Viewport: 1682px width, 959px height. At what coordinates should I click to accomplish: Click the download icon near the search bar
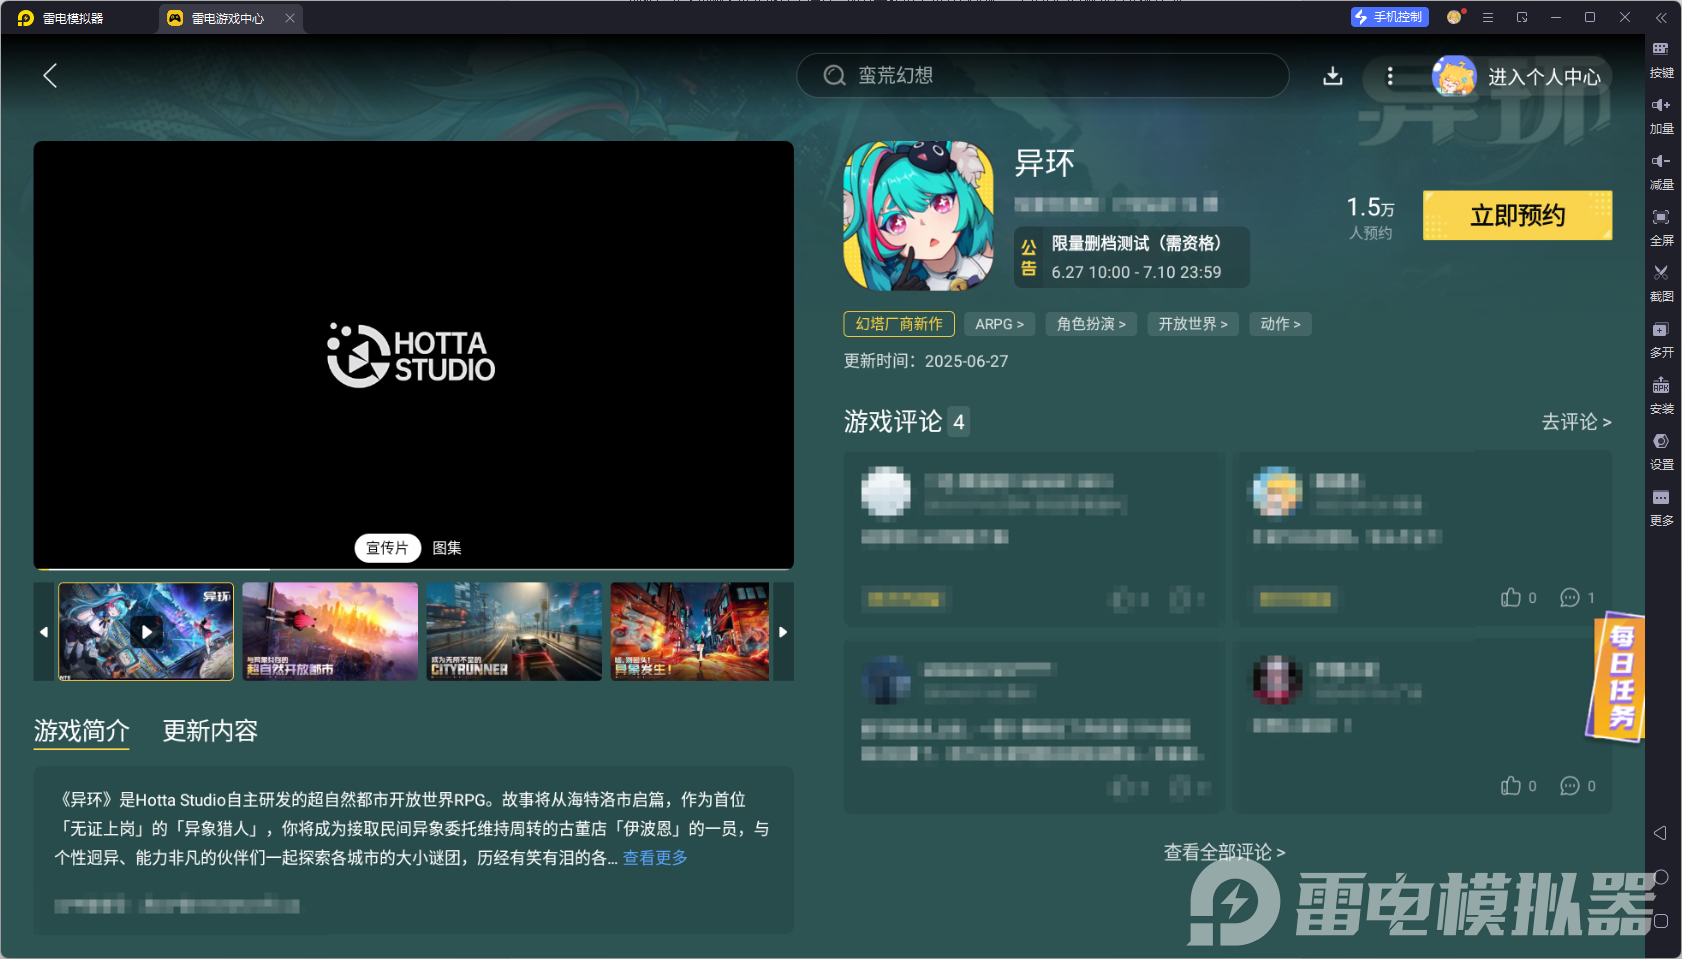(x=1333, y=75)
